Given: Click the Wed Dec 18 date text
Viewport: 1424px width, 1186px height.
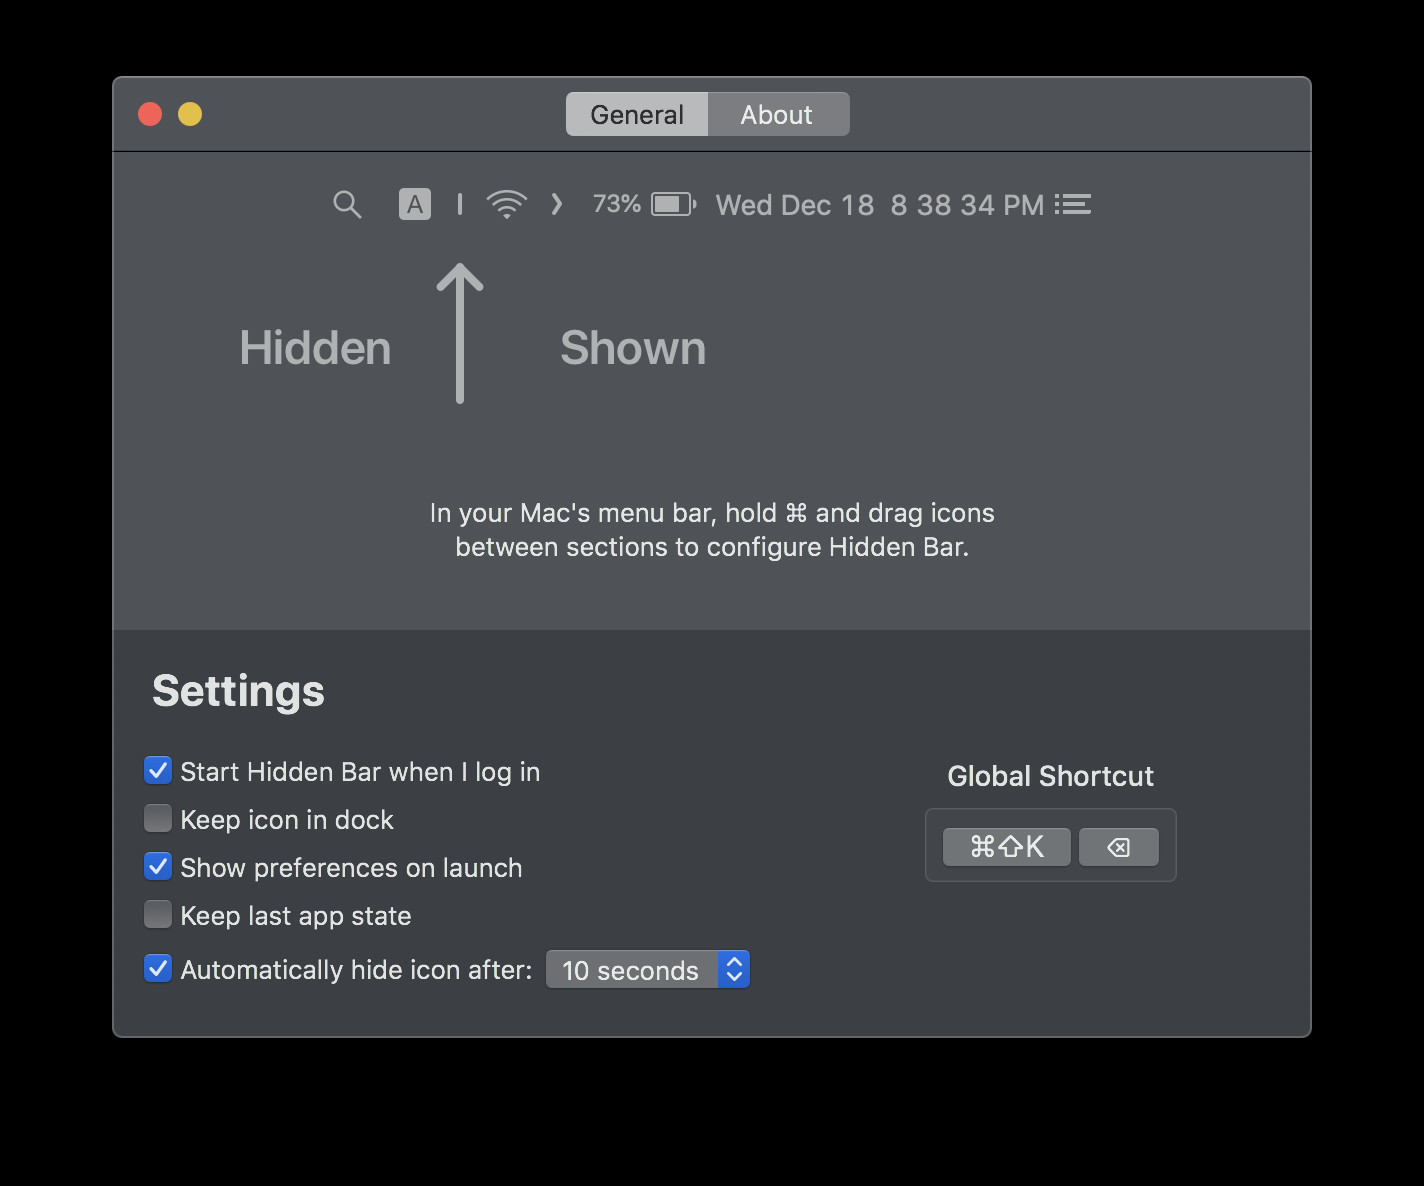Looking at the screenshot, I should (x=795, y=205).
